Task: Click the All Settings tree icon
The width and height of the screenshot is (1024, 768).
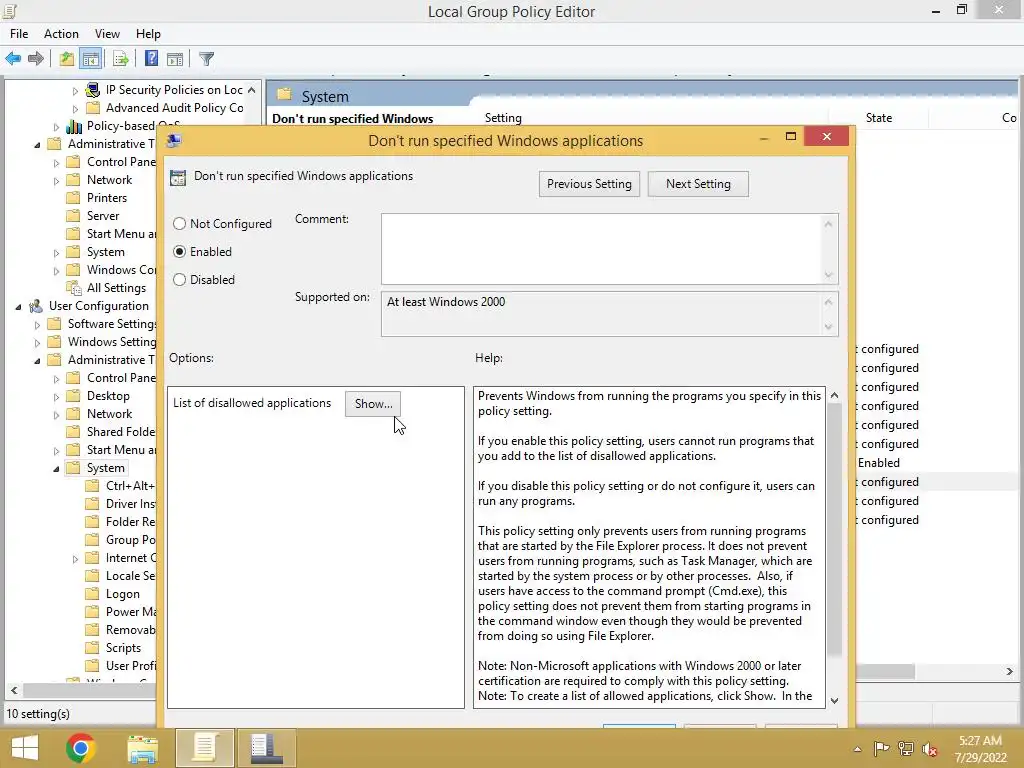Action: 74,288
